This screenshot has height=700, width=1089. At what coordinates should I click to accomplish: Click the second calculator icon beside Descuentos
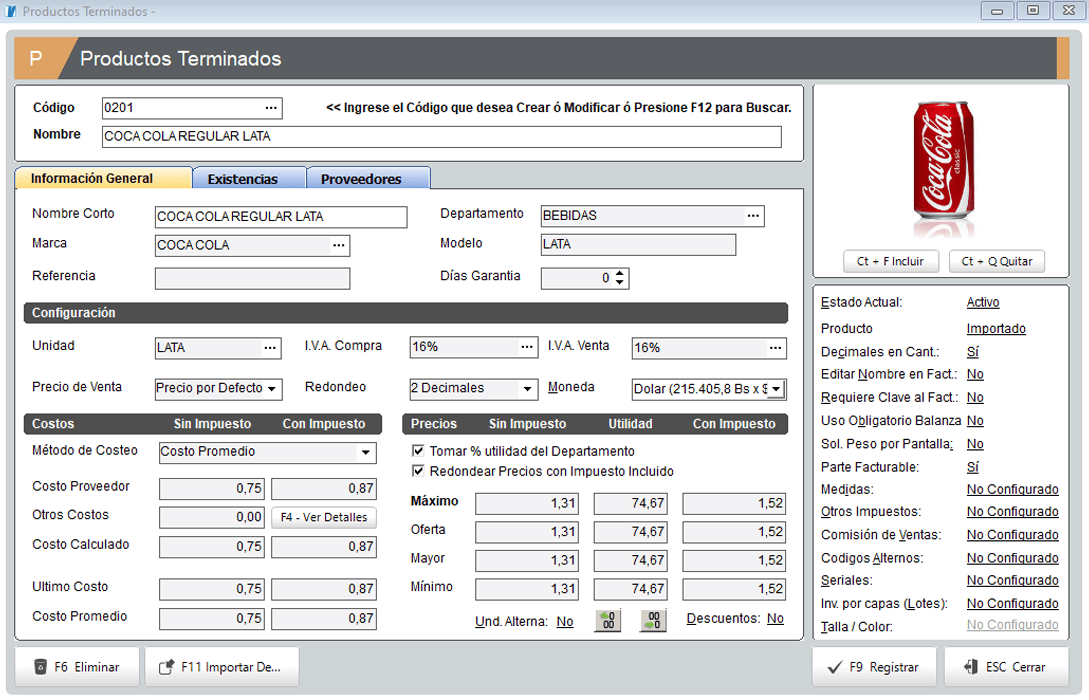click(654, 620)
